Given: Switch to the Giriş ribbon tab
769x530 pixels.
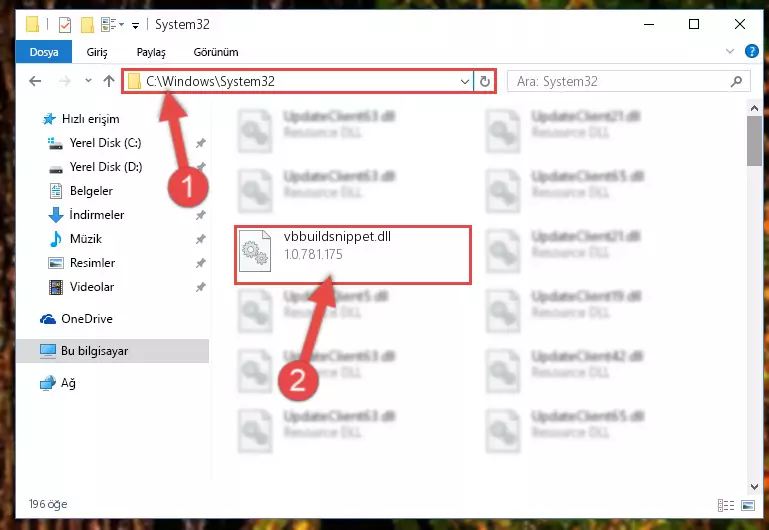Looking at the screenshot, I should tap(97, 52).
